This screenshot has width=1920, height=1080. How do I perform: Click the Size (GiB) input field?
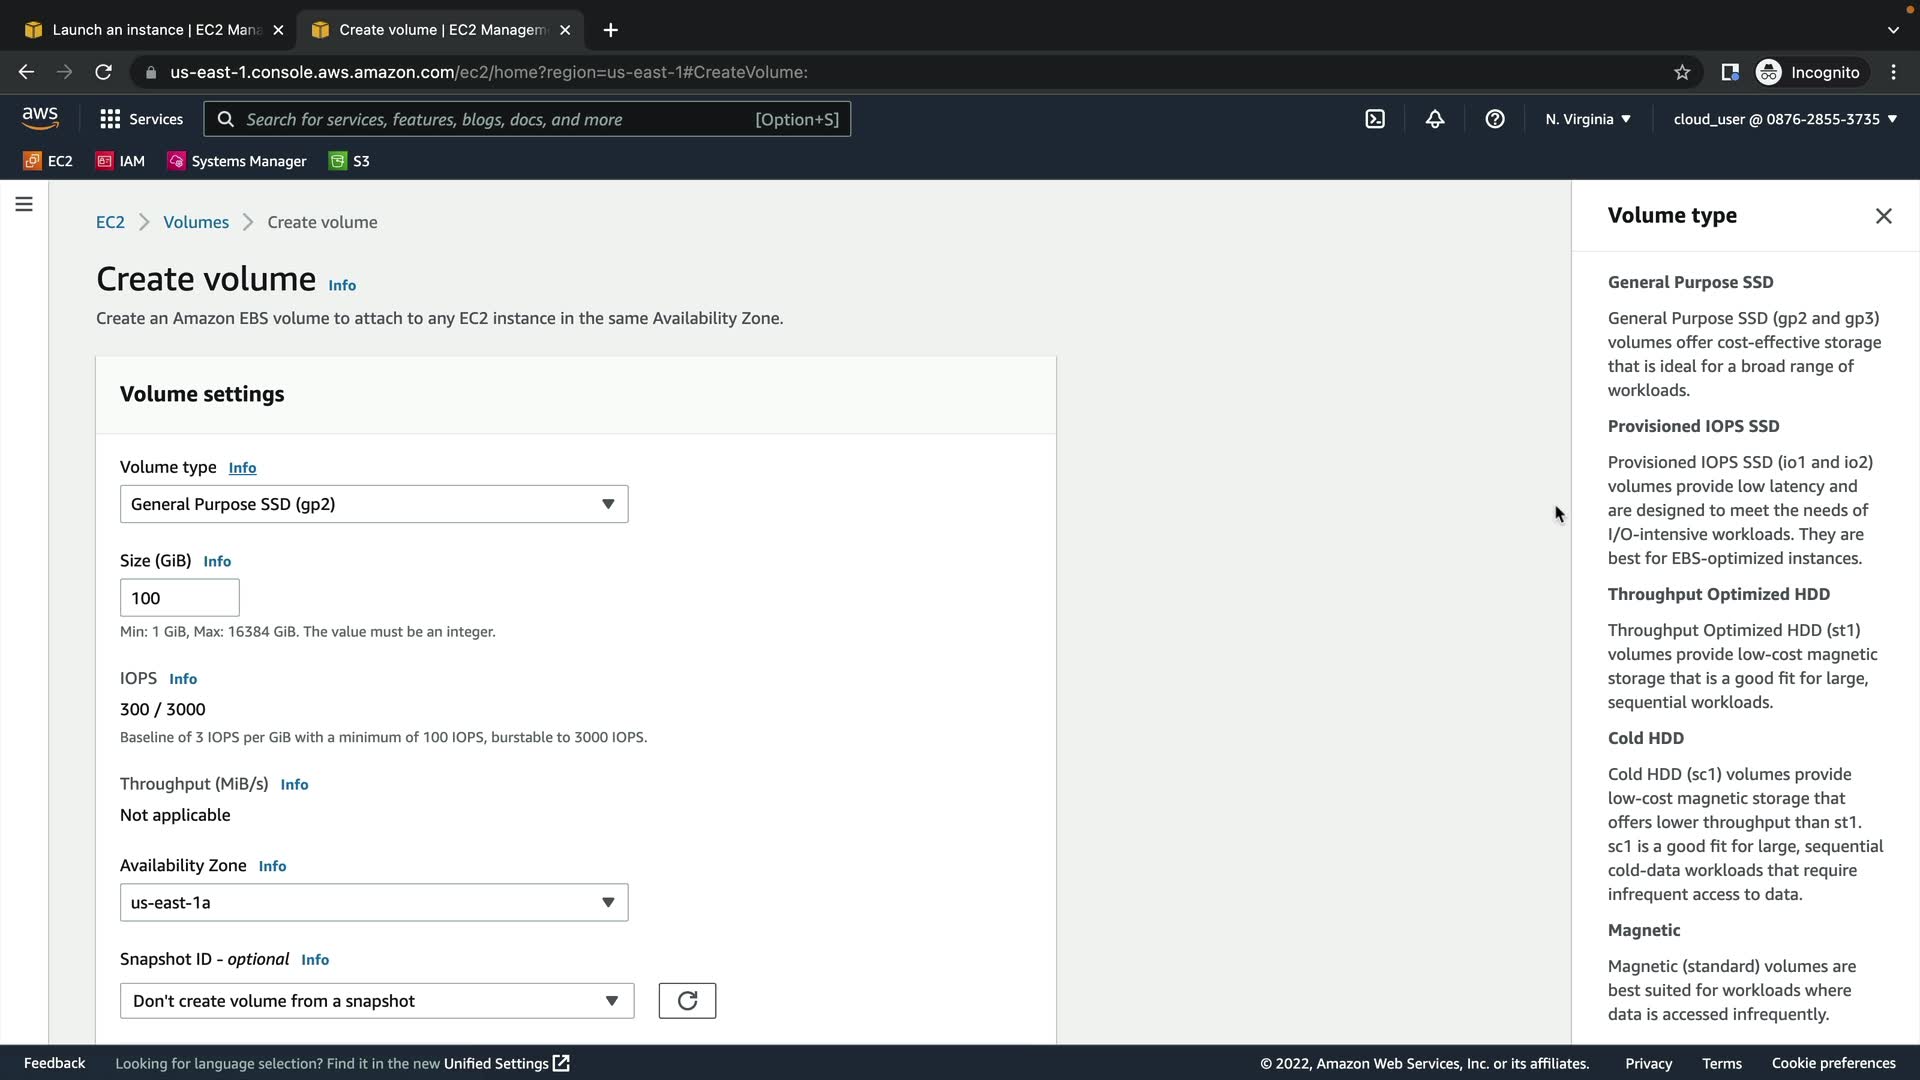click(180, 598)
